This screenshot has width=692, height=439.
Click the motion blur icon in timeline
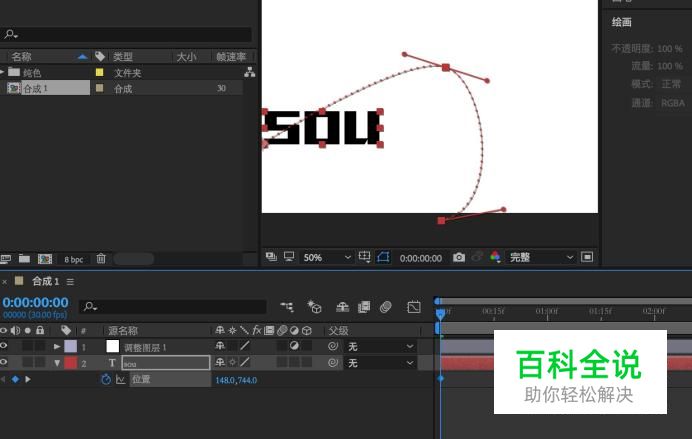click(x=386, y=307)
